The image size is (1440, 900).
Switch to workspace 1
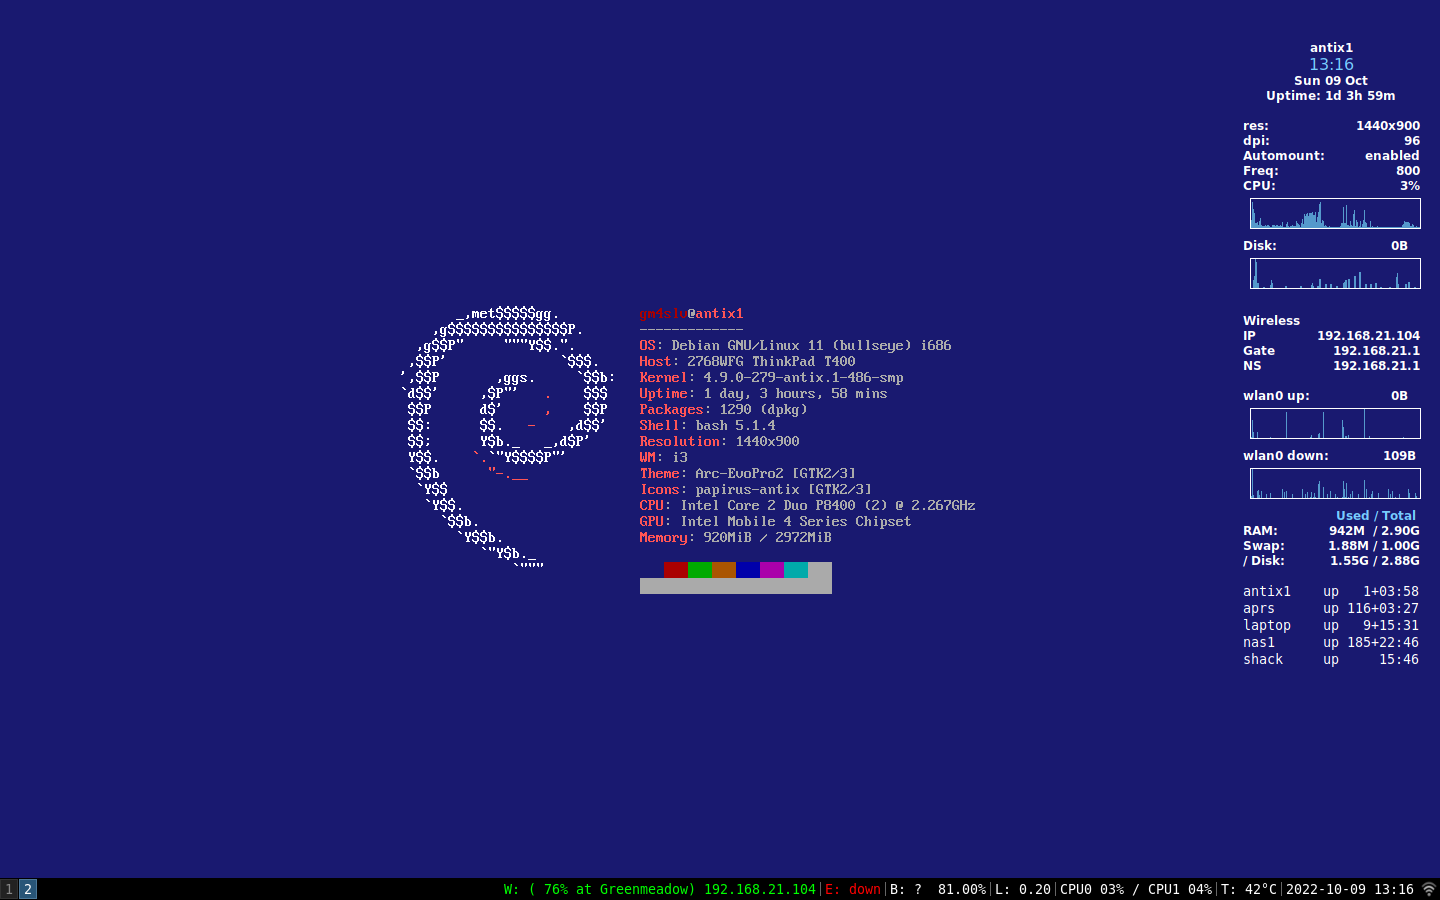tap(9, 889)
